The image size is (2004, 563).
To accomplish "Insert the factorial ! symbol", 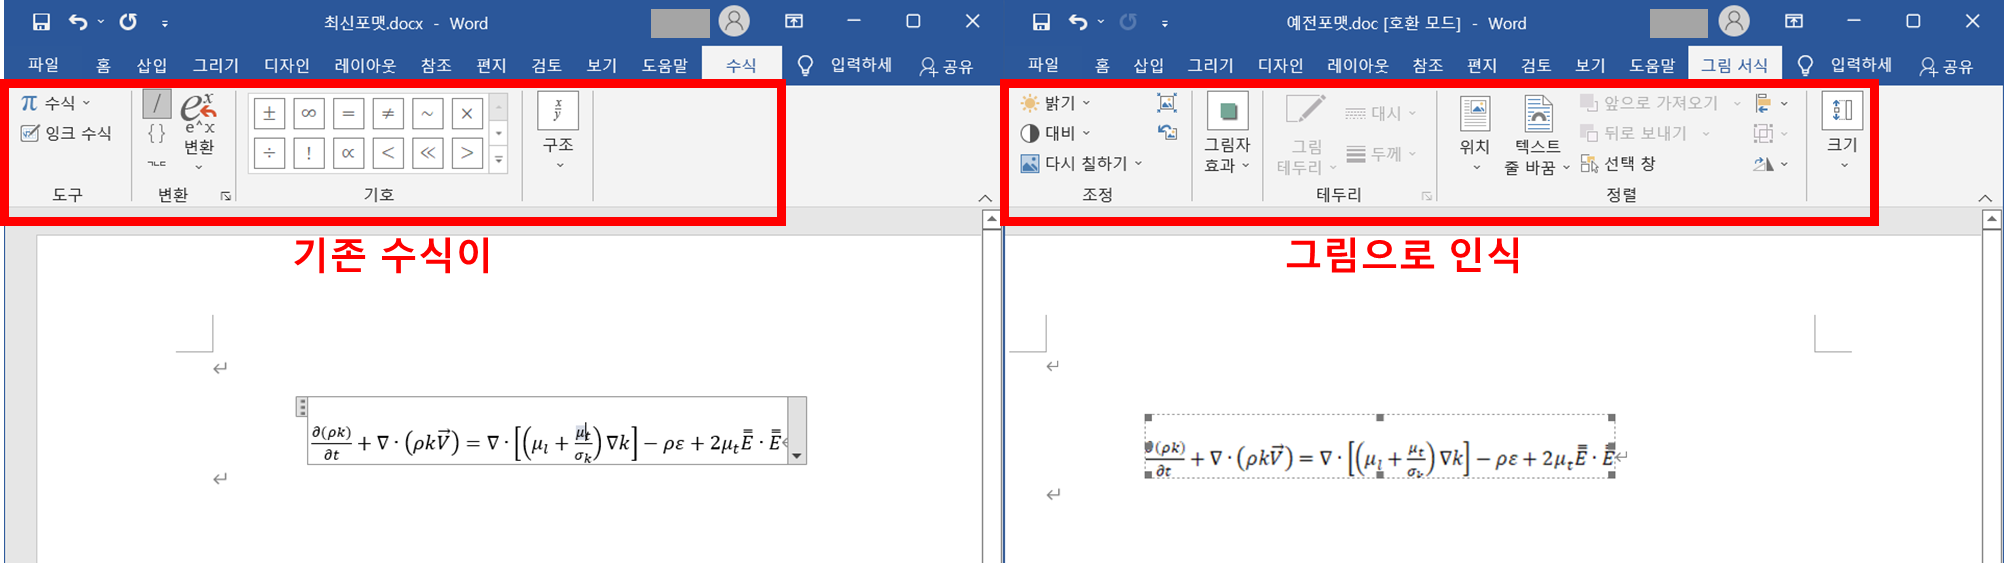I will (x=309, y=153).
